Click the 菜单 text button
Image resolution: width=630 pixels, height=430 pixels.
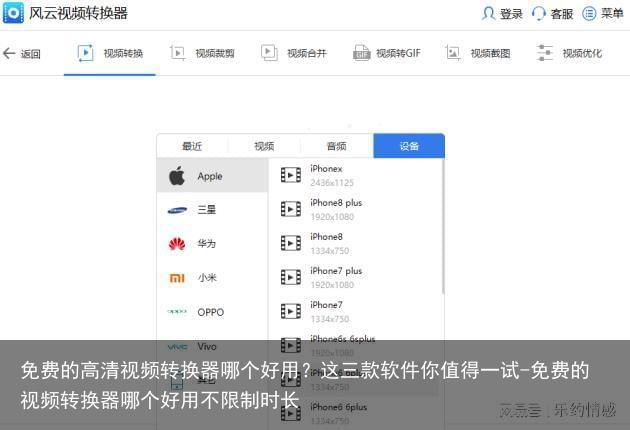(612, 14)
